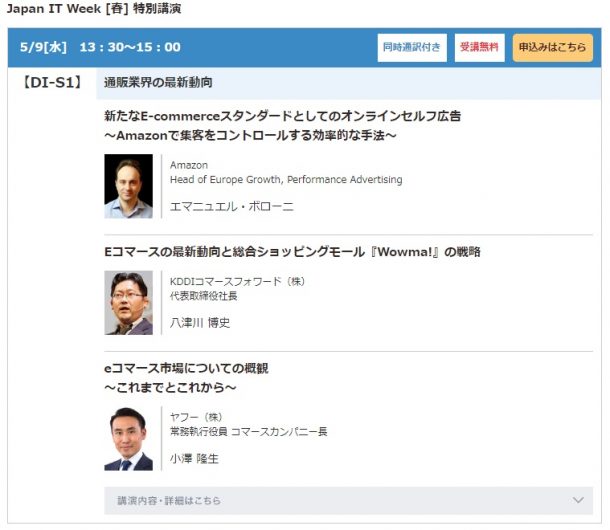Screen dimensions: 610x530
Task: Select the 通販業界の最新動向 session heading
Action: coord(158,82)
